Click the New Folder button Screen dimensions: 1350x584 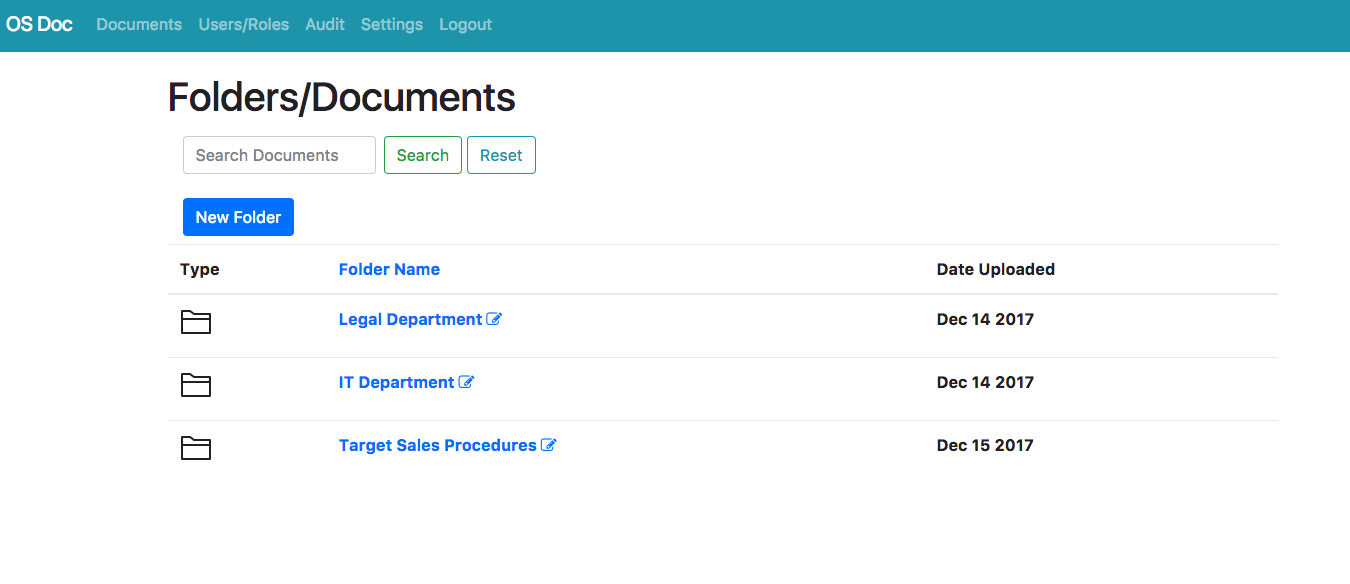pos(238,216)
